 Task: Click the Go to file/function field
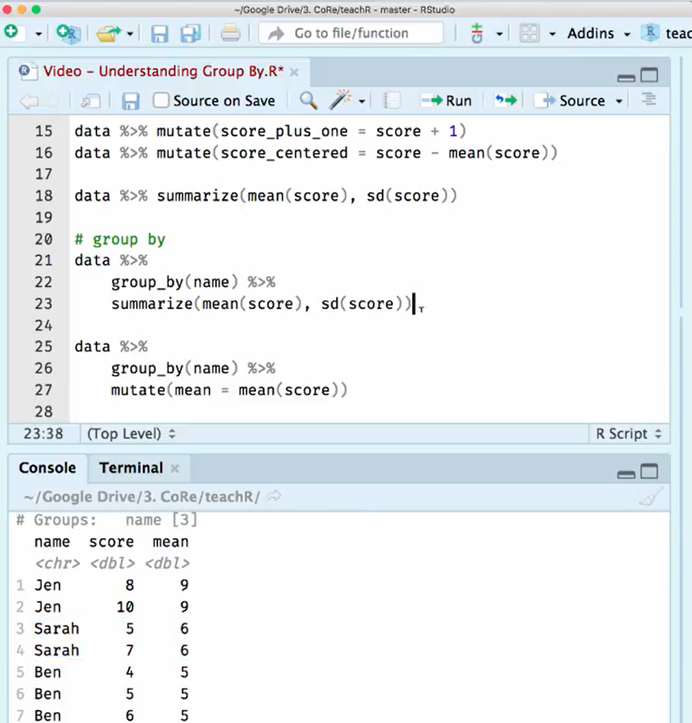point(352,33)
